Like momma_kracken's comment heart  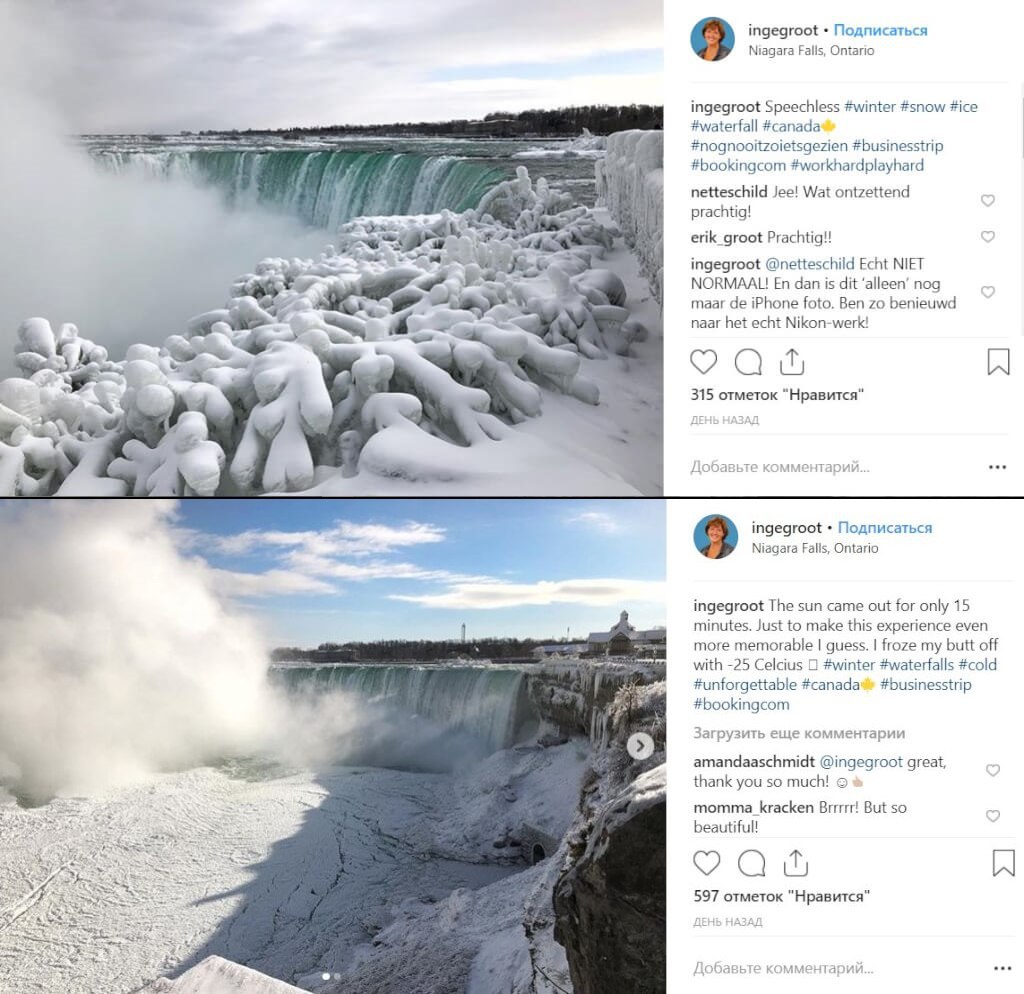[x=993, y=816]
